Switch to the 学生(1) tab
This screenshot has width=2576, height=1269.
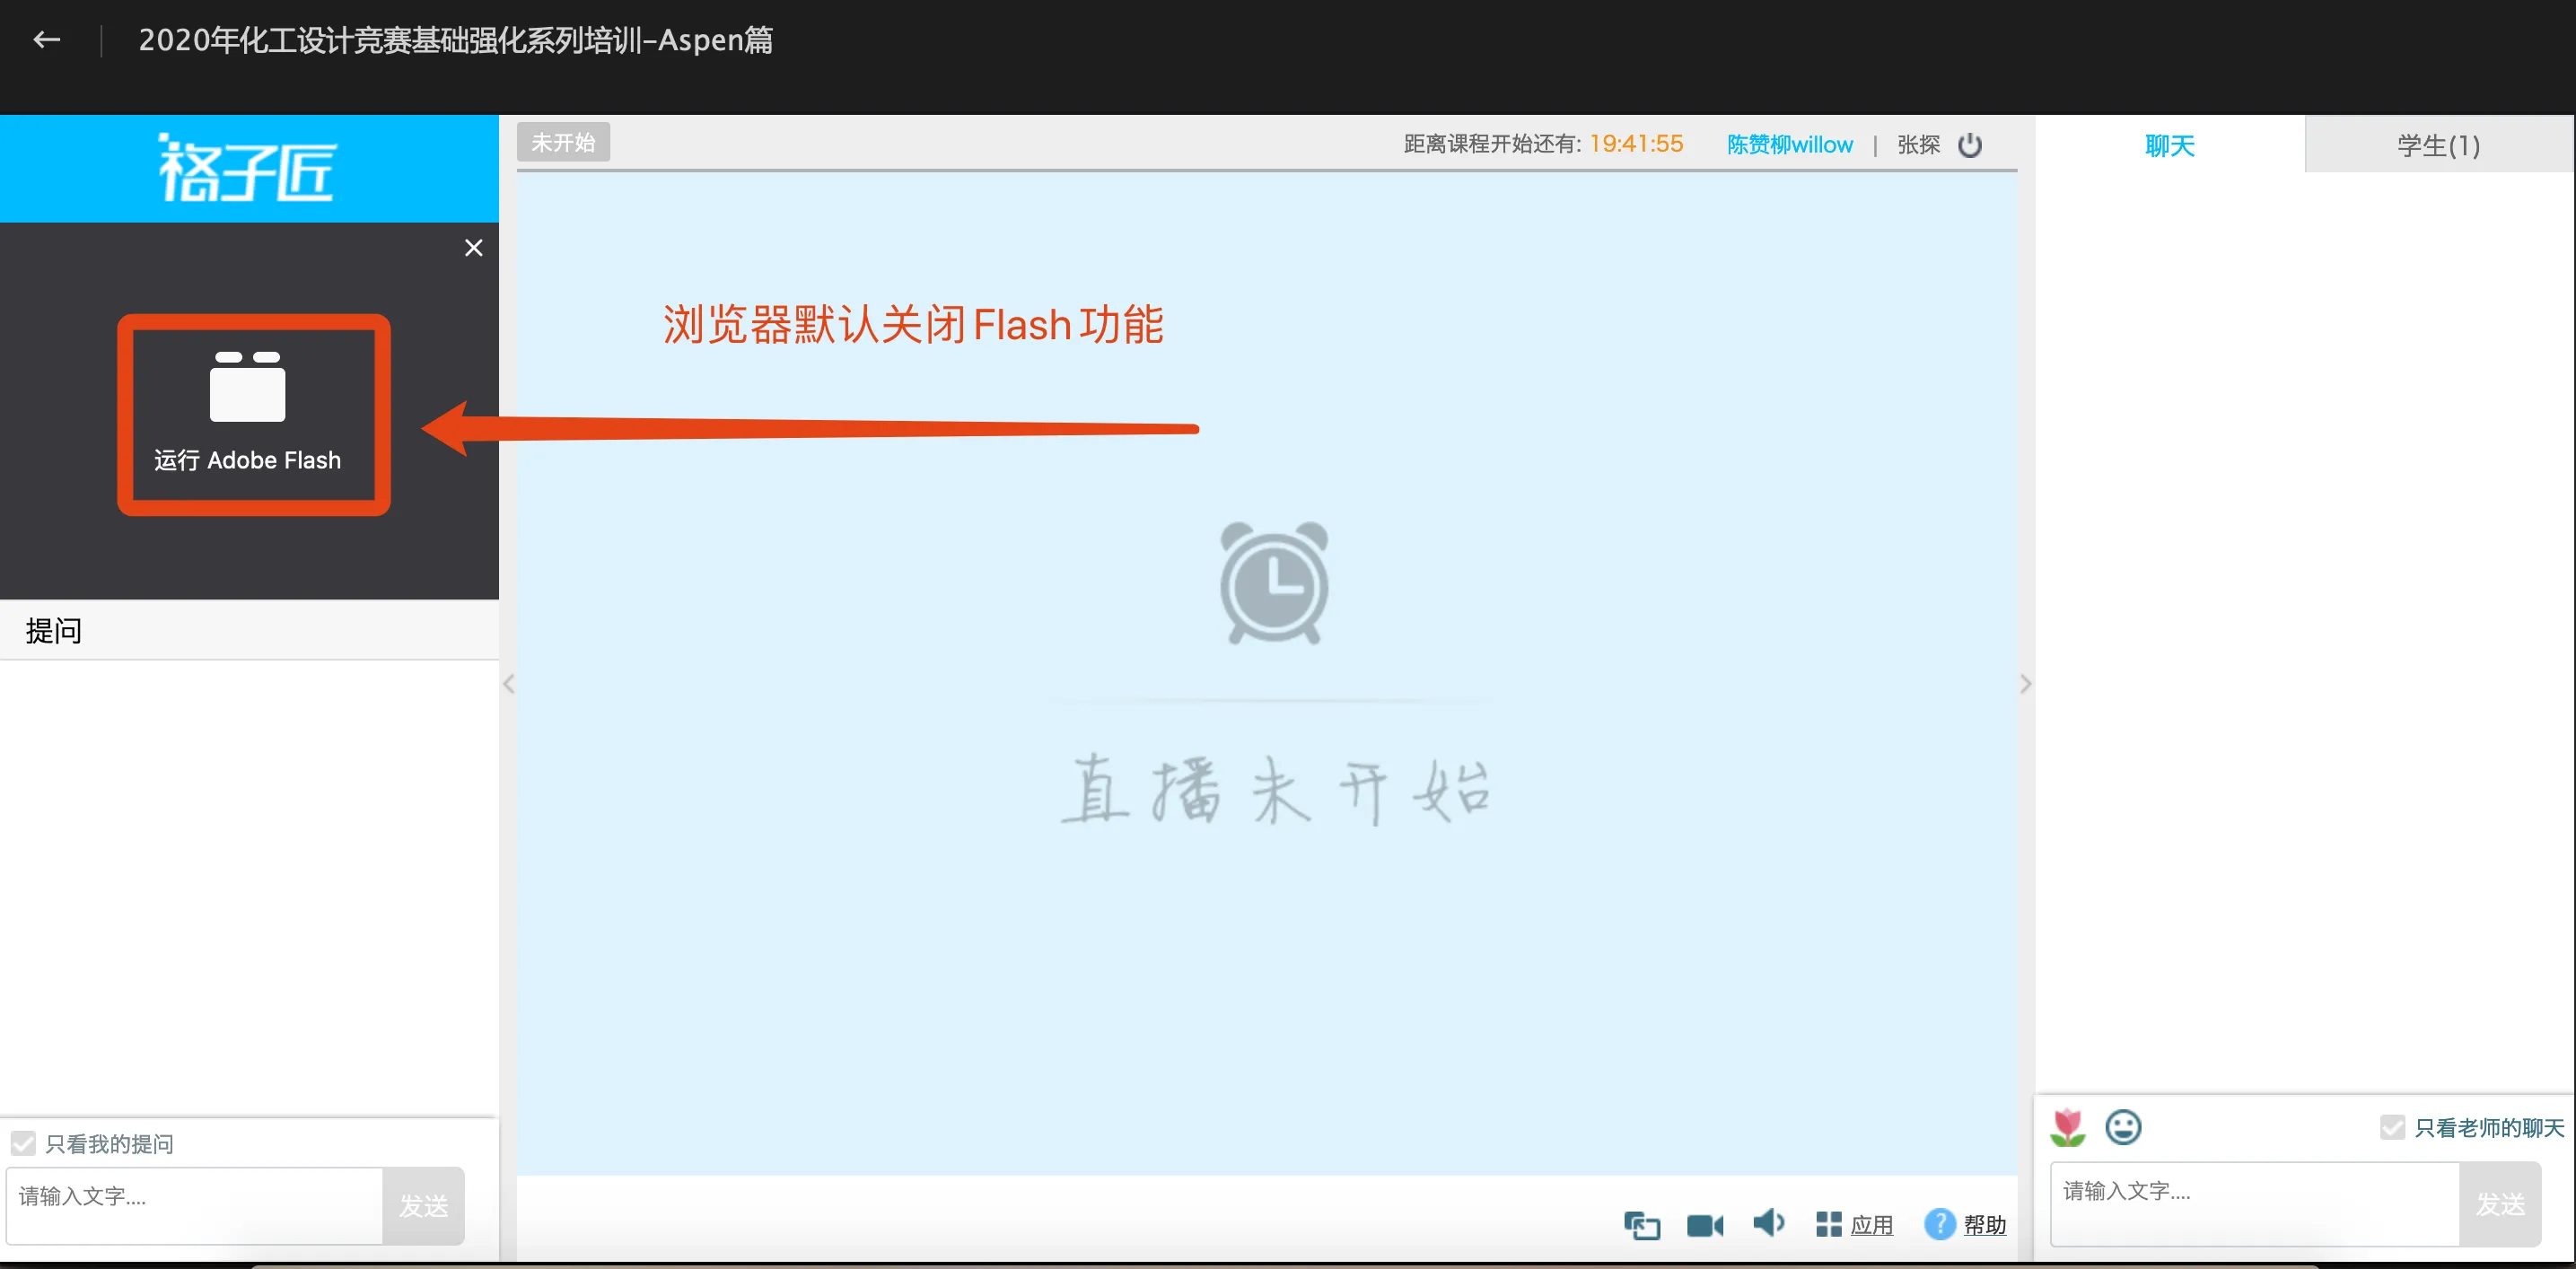2439,145
